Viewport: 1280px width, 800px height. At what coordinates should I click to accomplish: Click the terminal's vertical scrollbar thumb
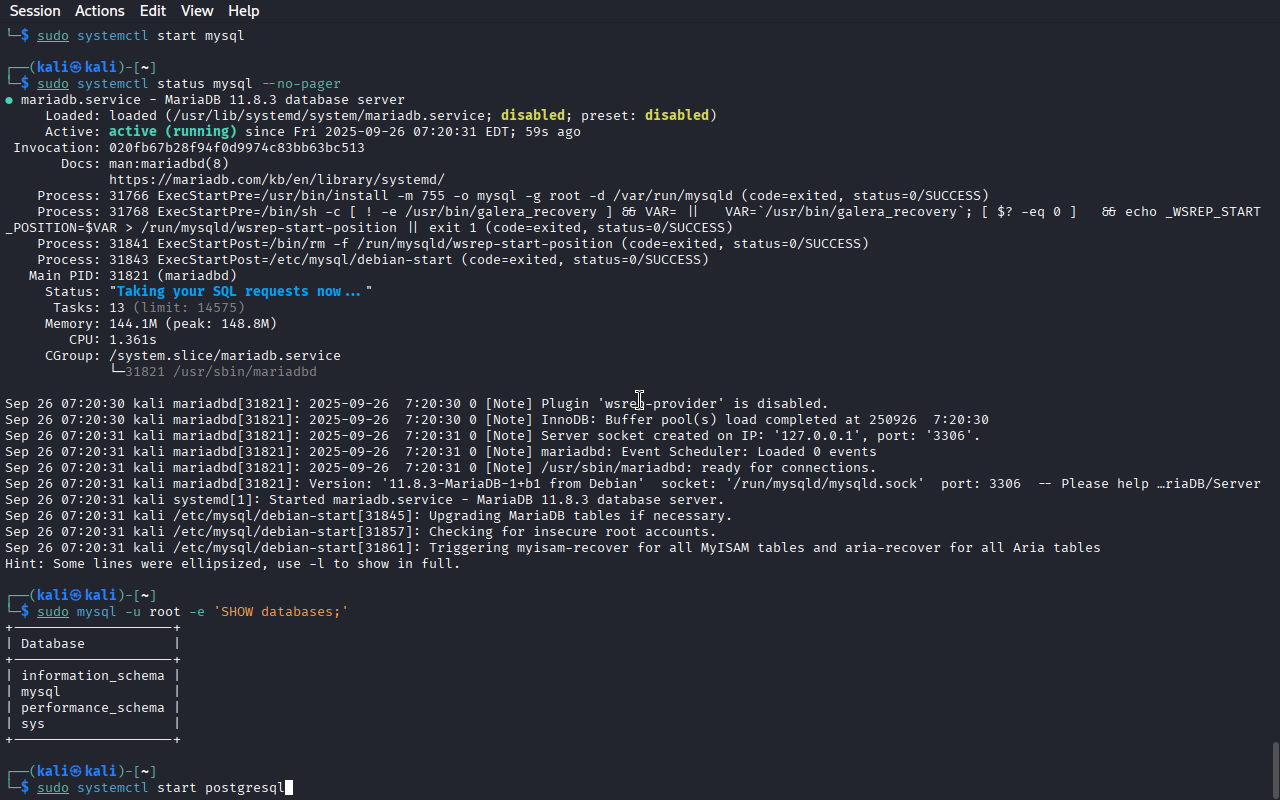click(1274, 768)
